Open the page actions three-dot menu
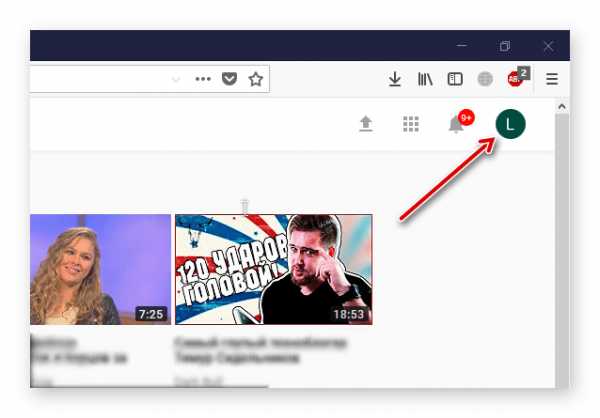 click(x=203, y=79)
